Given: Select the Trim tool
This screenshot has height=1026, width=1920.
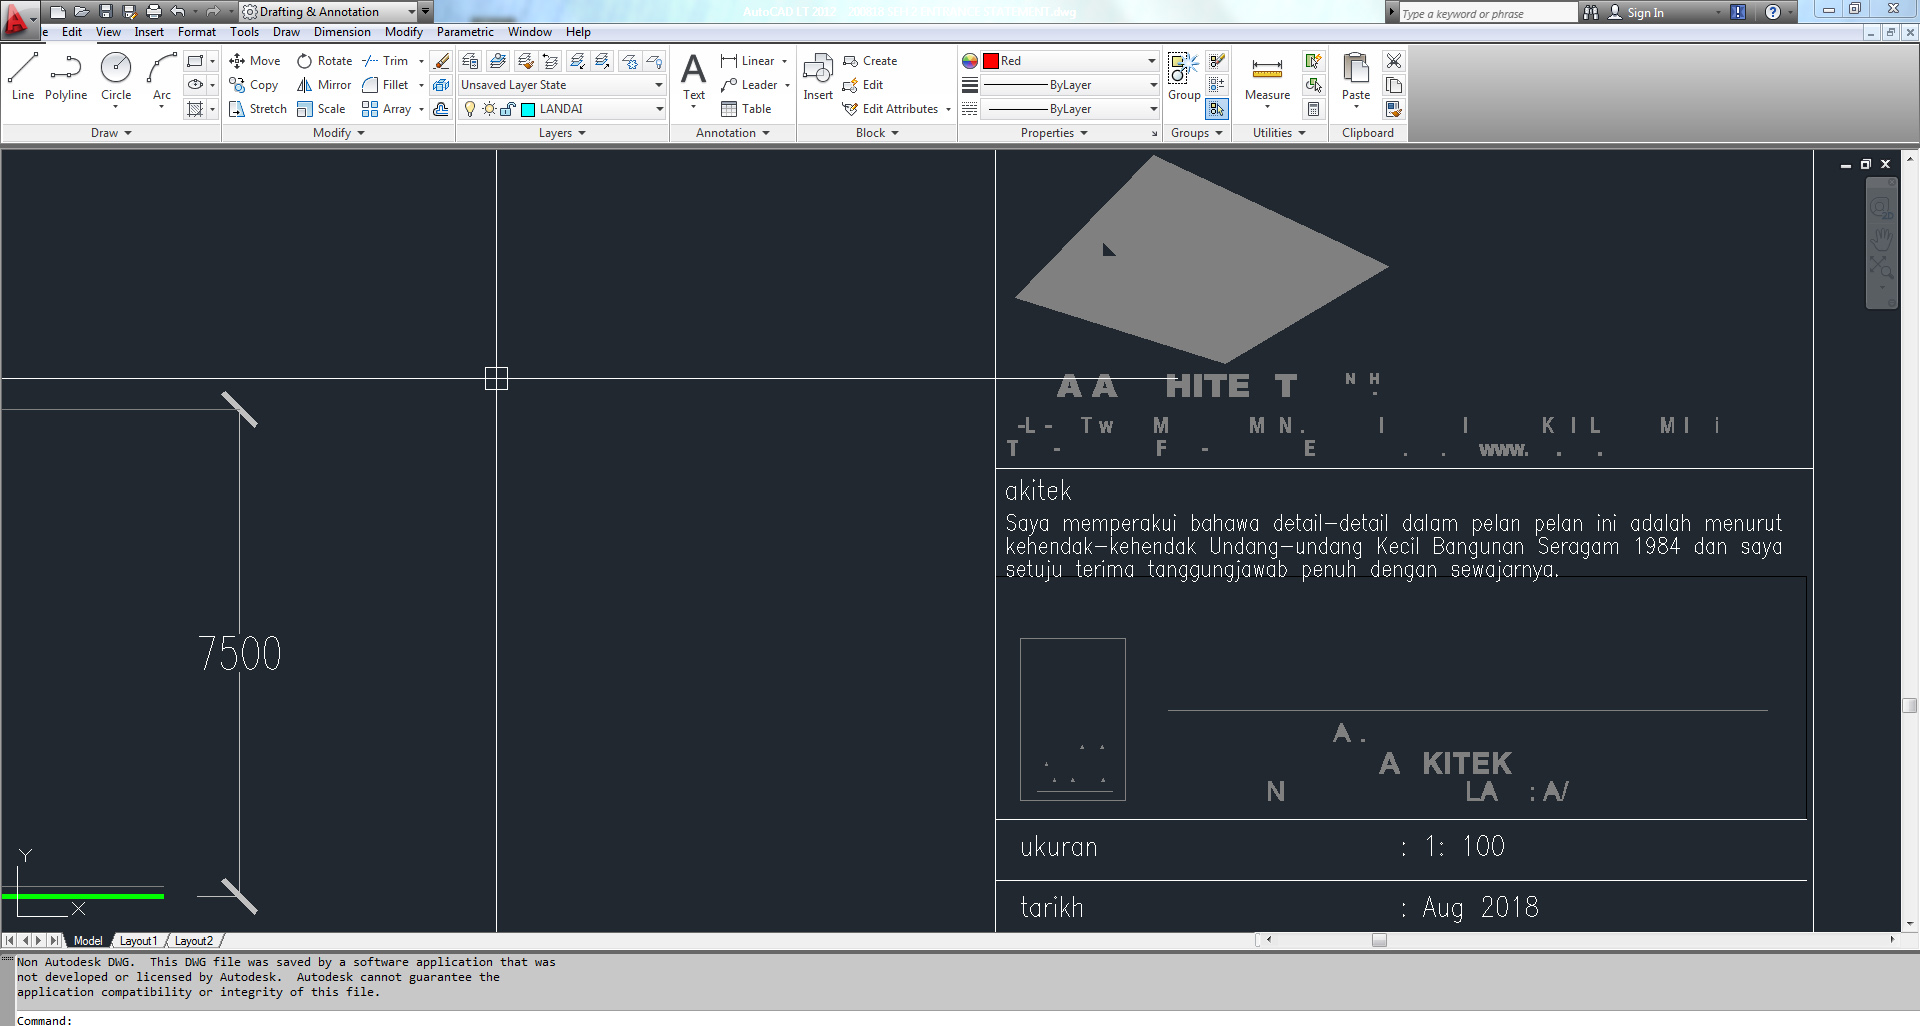Looking at the screenshot, I should [386, 61].
